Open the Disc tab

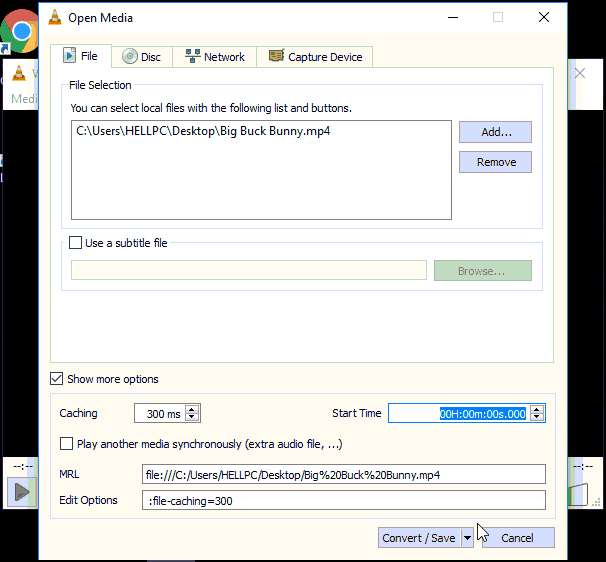click(x=142, y=57)
